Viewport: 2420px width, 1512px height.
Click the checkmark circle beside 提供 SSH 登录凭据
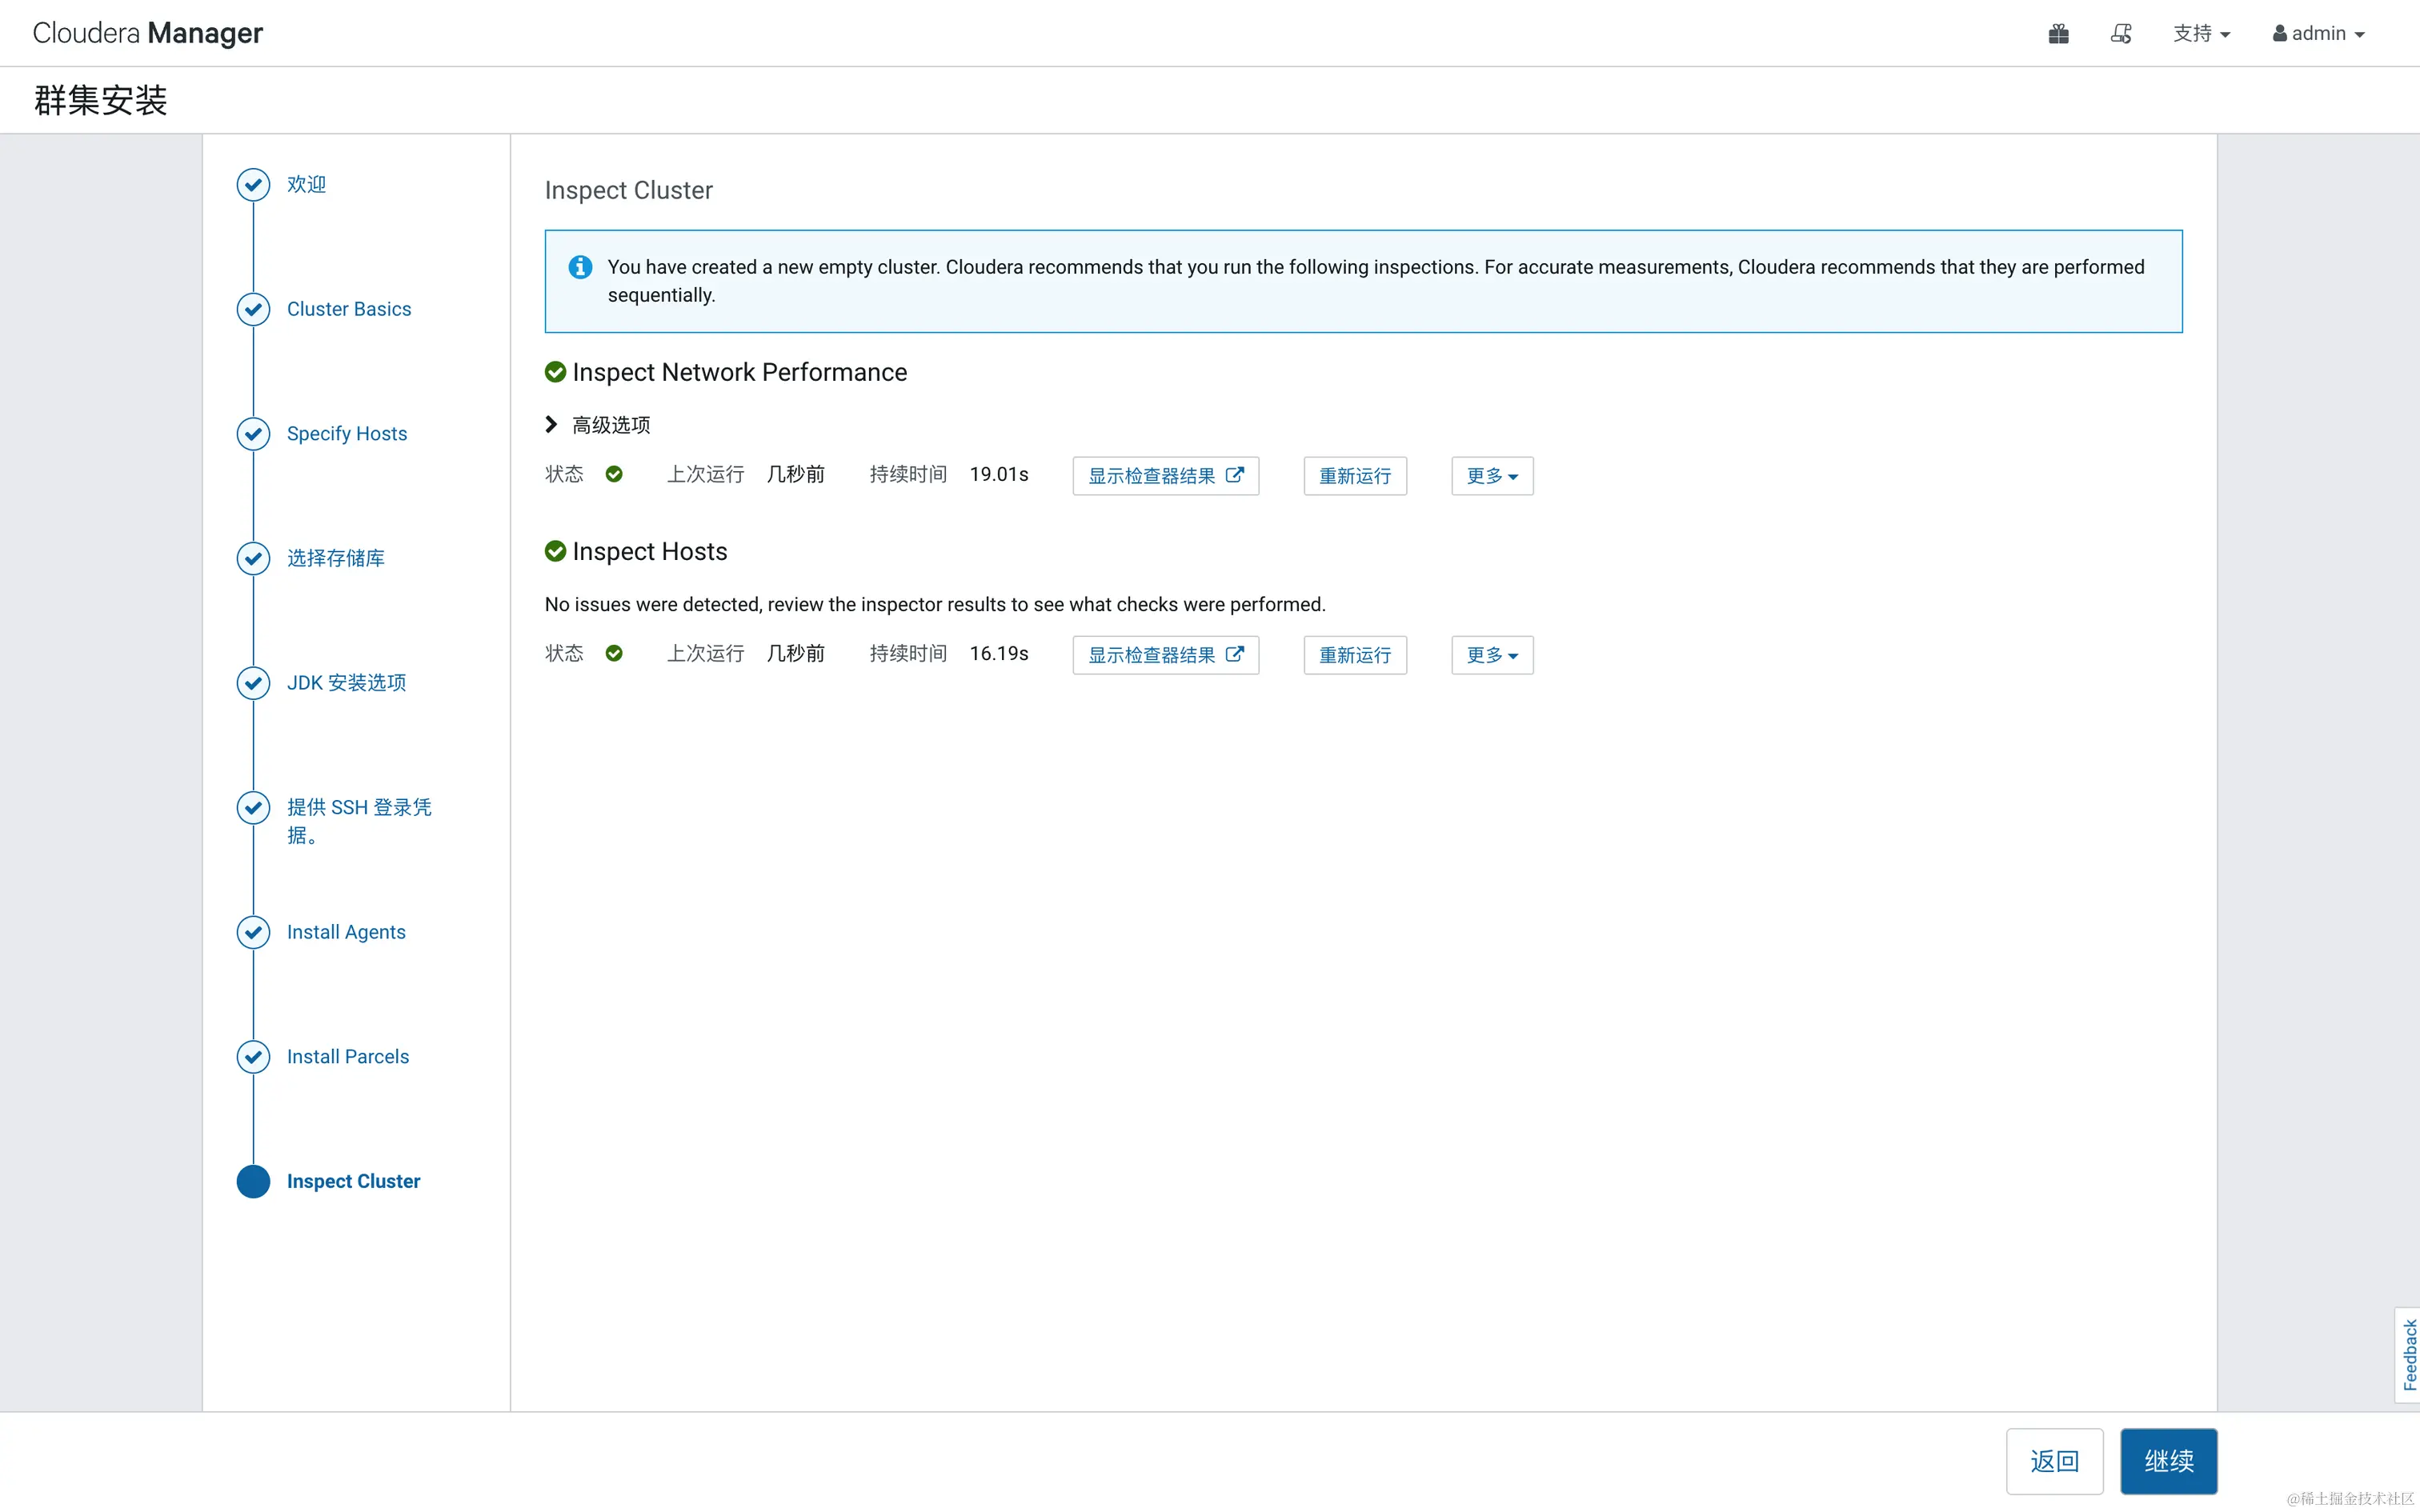pos(253,807)
